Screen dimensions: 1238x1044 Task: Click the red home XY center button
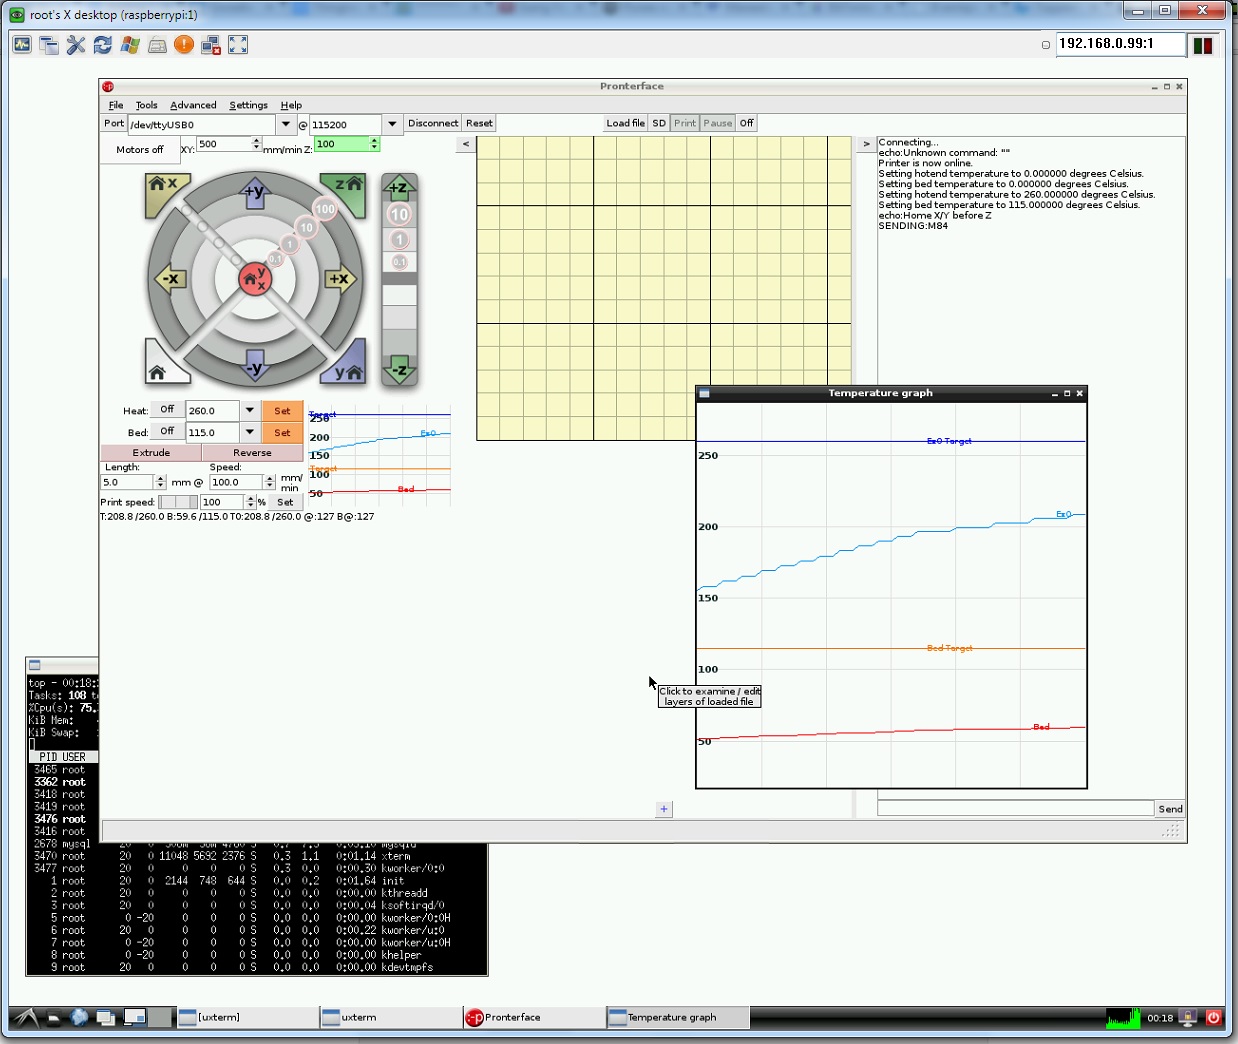pyautogui.click(x=256, y=279)
